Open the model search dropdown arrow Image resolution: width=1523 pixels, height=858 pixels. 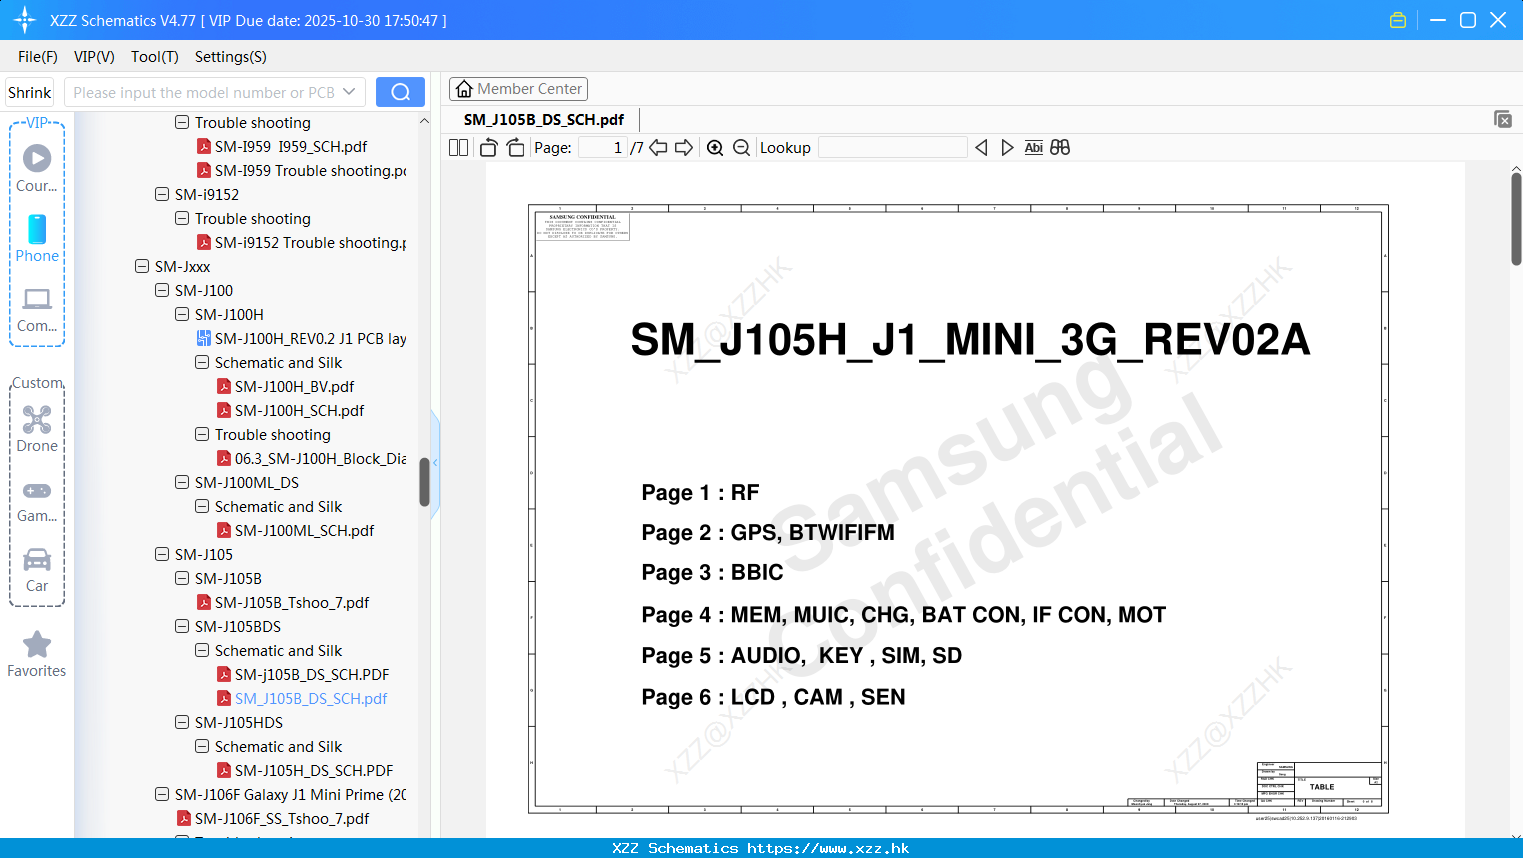351,91
